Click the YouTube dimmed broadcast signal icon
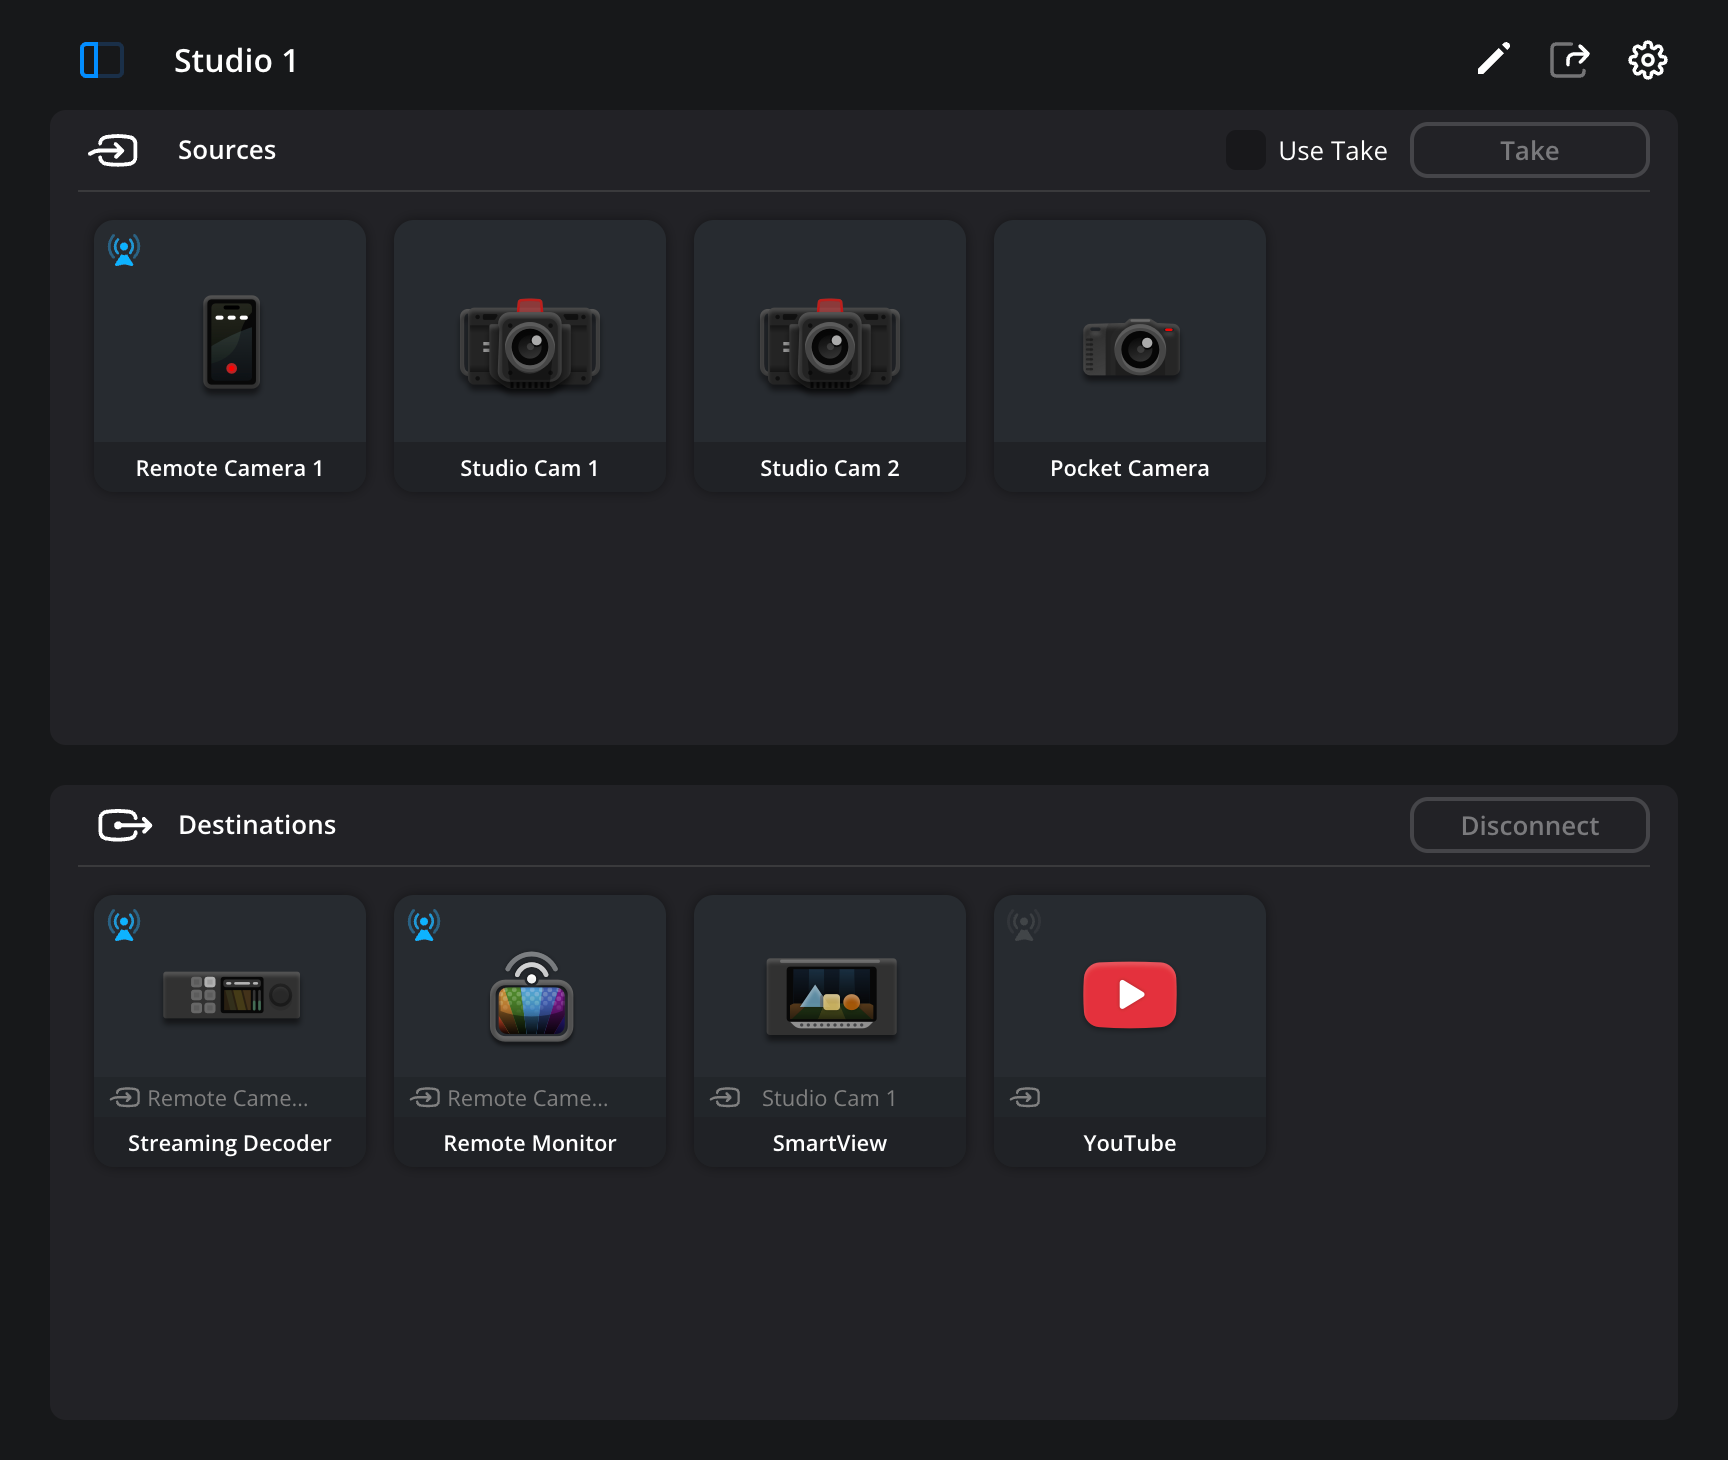 [1024, 925]
